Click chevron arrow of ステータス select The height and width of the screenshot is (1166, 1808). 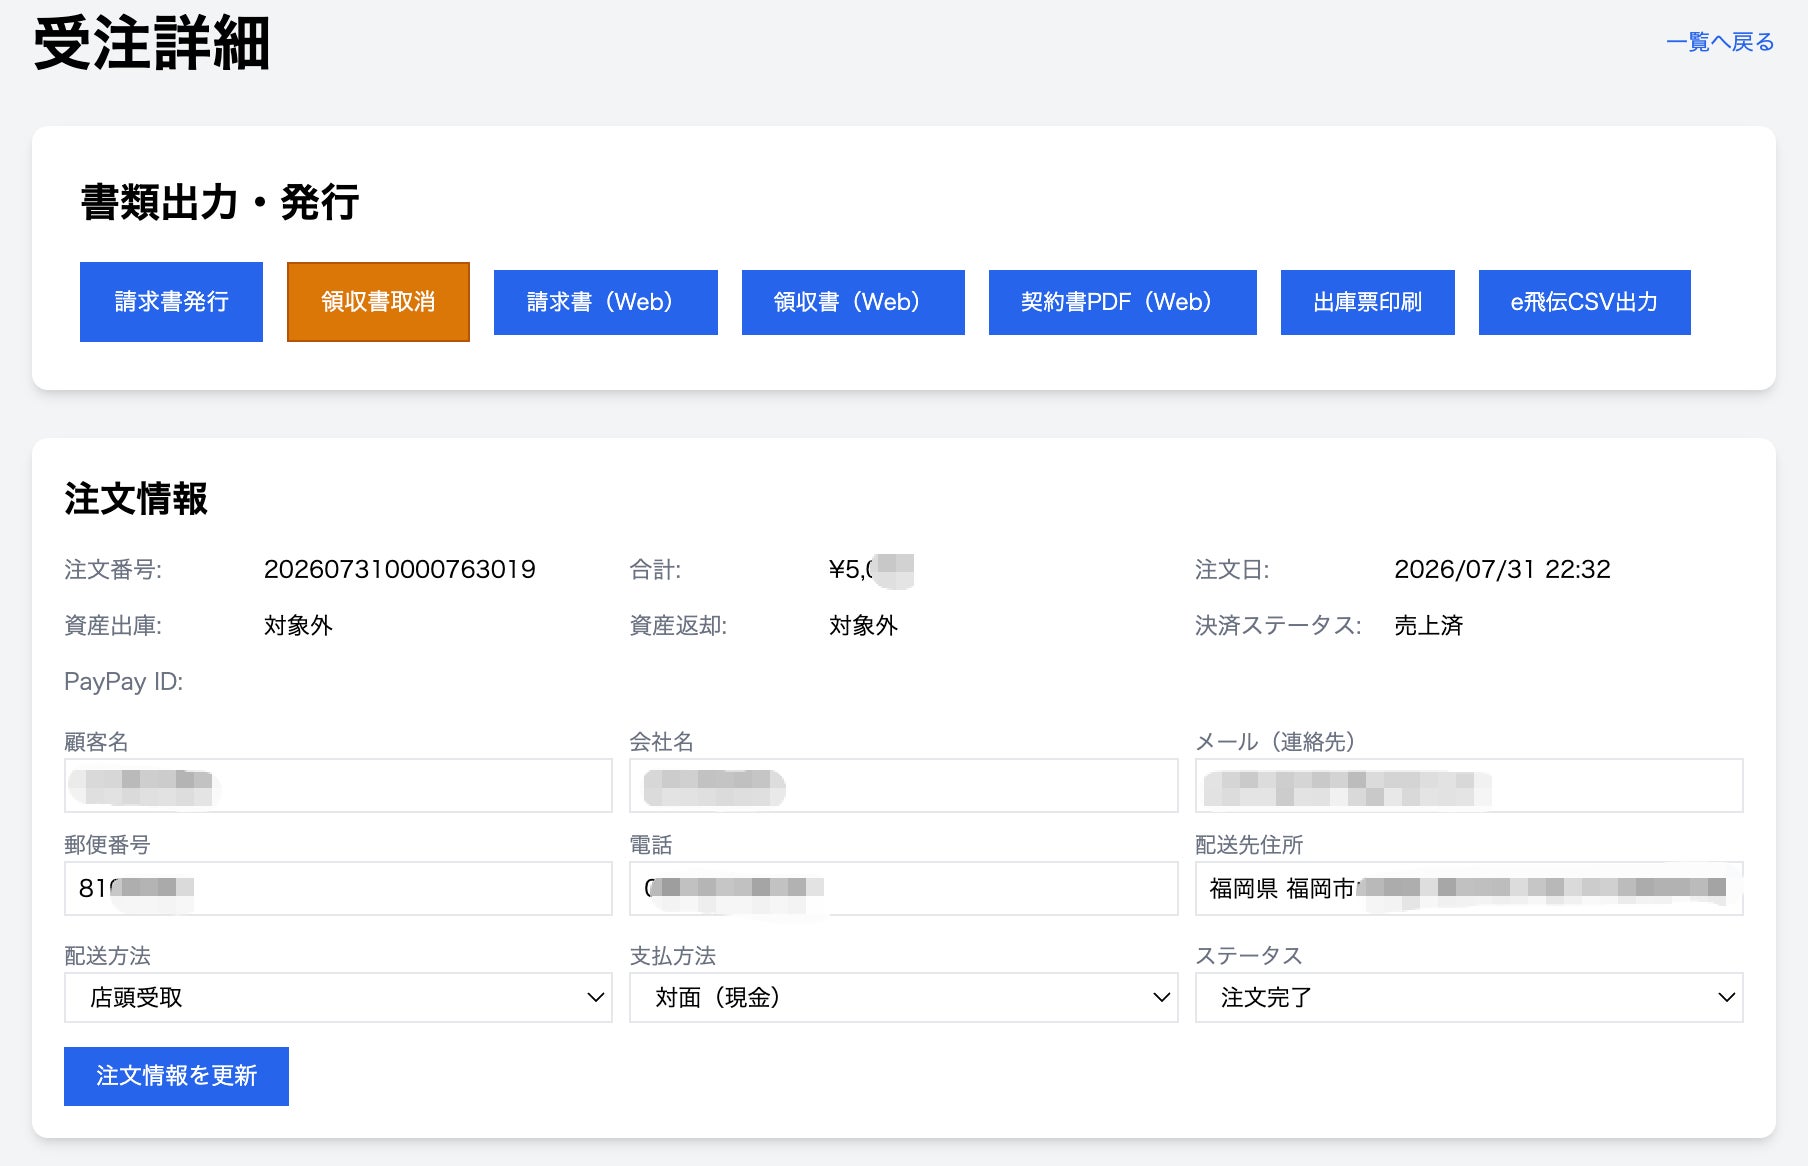[1726, 997]
